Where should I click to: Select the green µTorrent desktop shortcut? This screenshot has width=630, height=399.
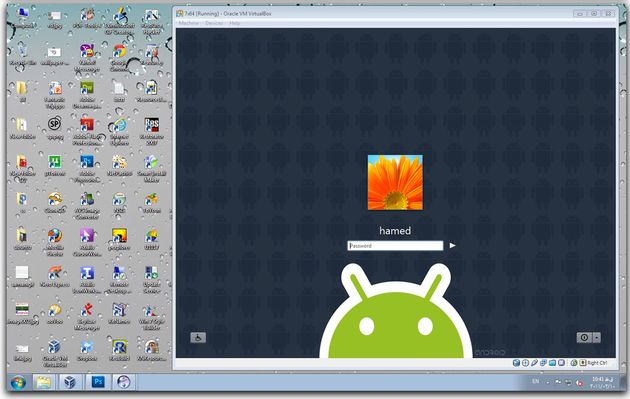pos(55,166)
